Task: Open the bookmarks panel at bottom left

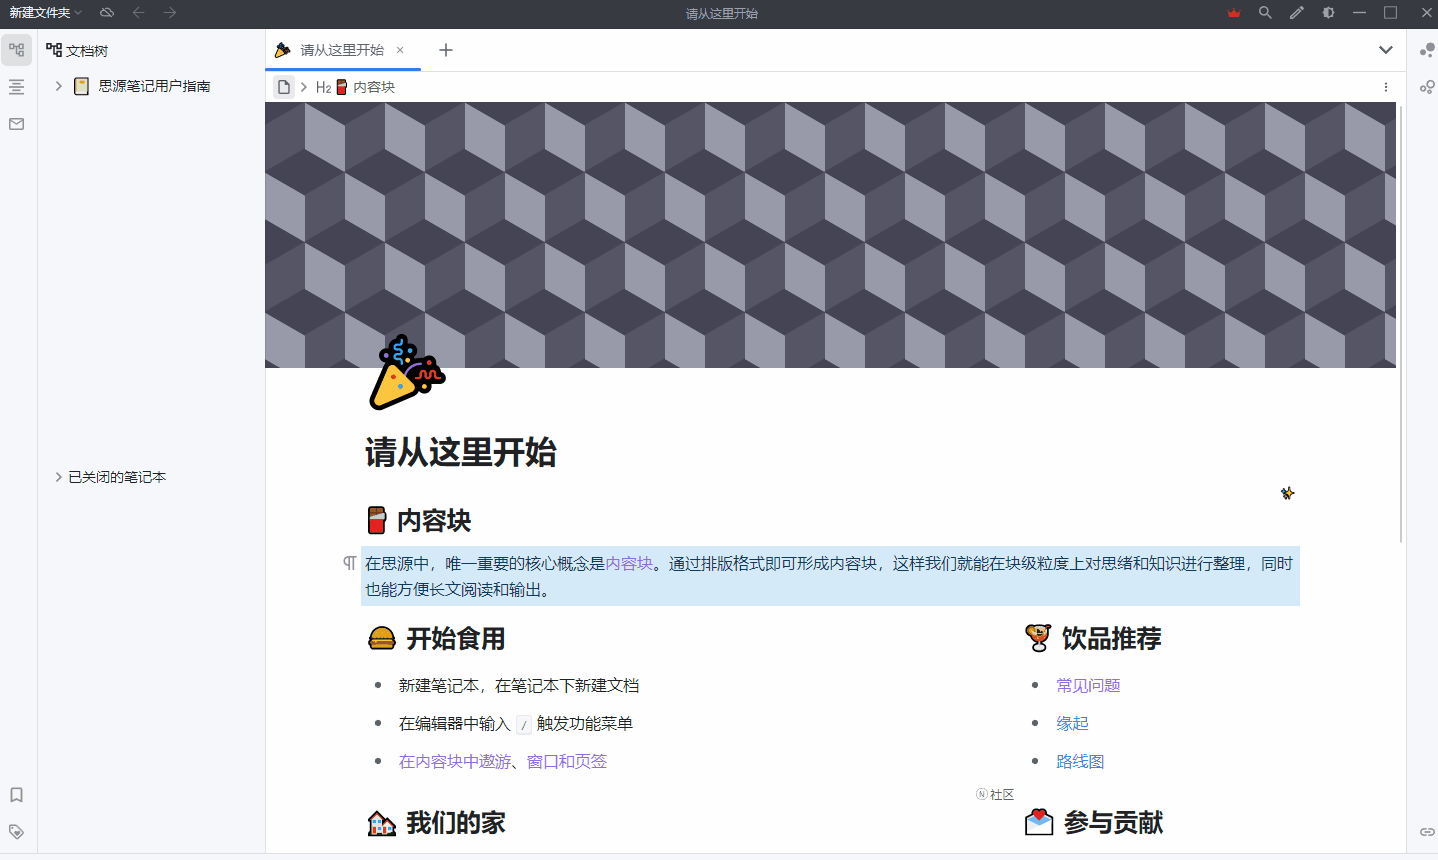Action: (x=16, y=795)
